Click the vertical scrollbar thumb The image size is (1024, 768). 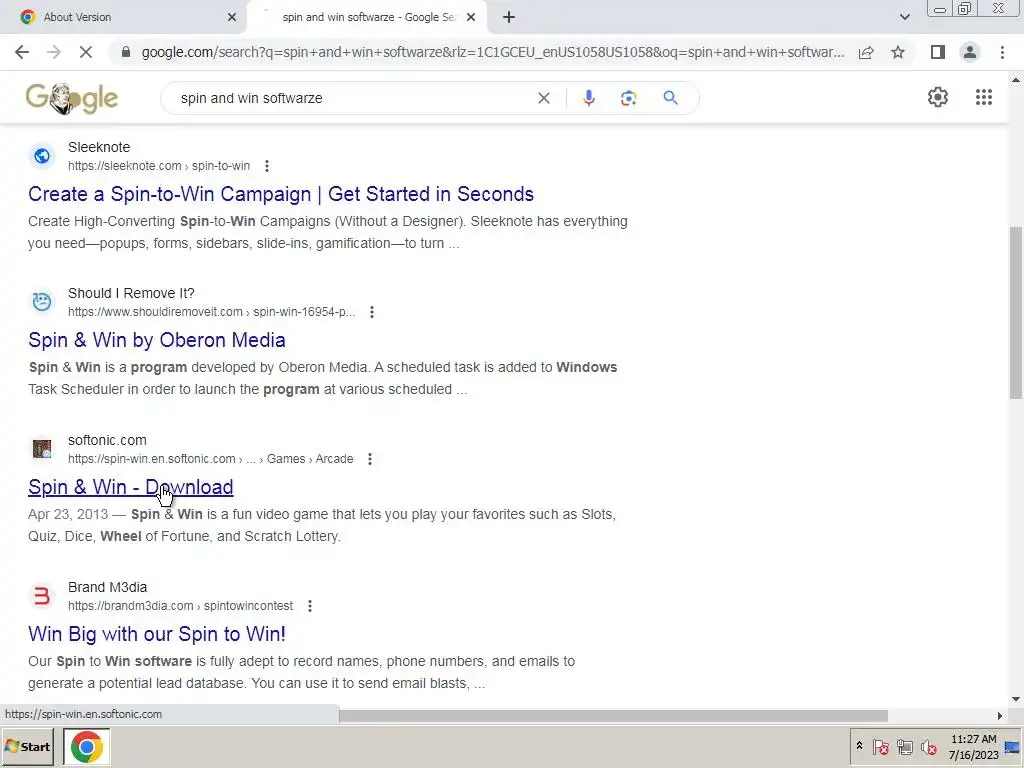(1016, 313)
